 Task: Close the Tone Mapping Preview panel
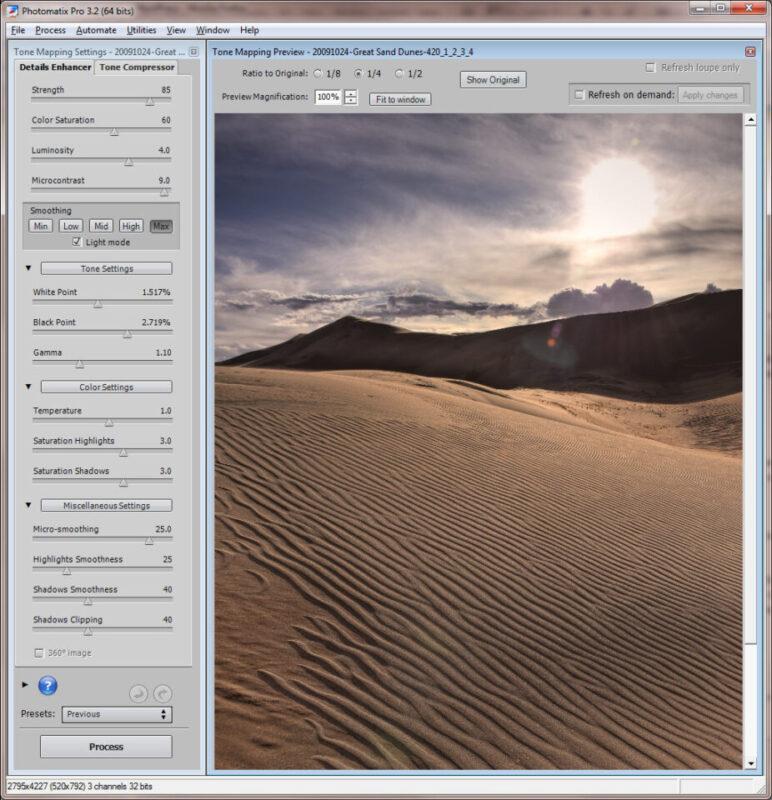(x=750, y=51)
